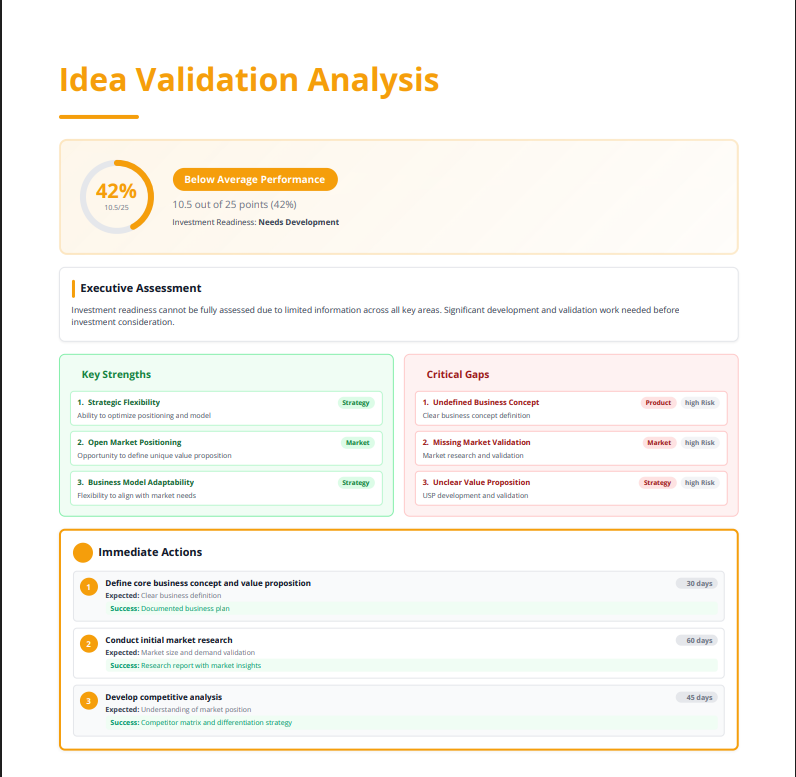Click the 42% circular progress ring
The width and height of the screenshot is (796, 777).
[x=116, y=196]
